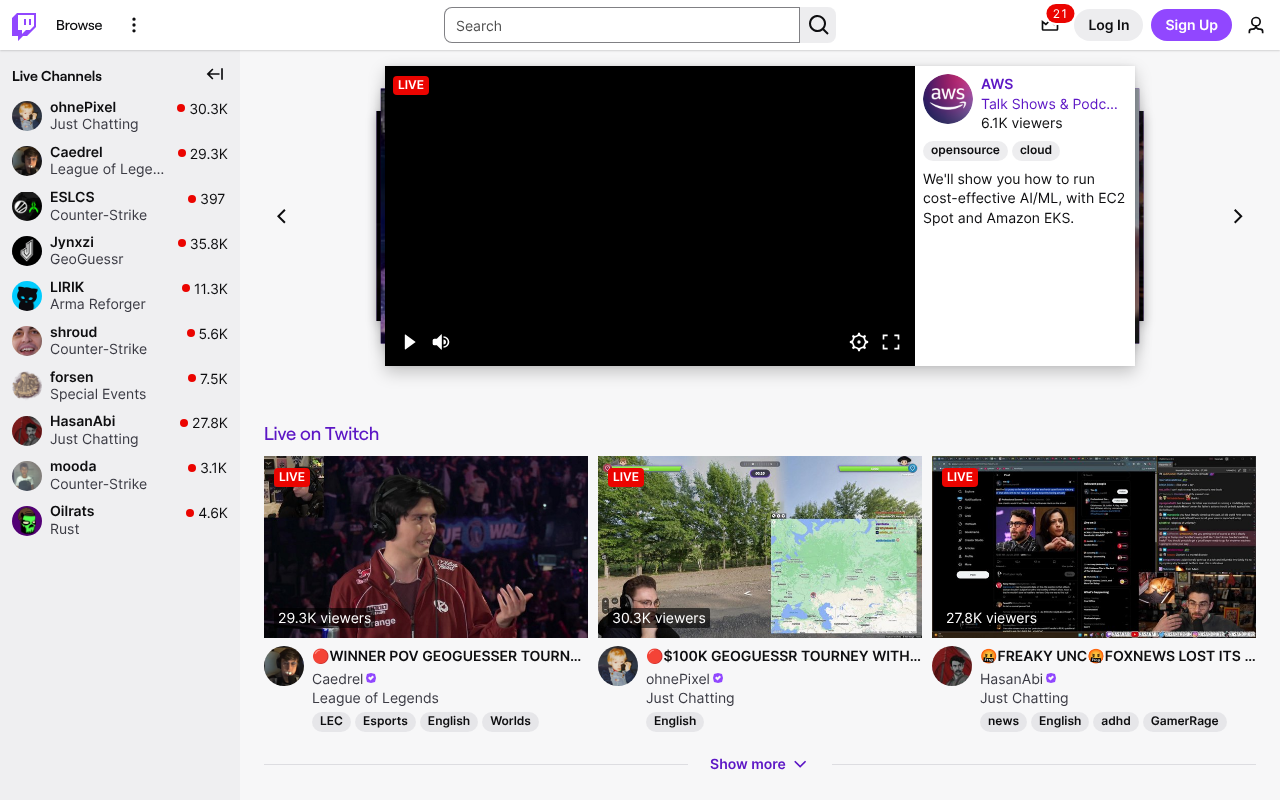
Task: Click mooda avatar in sidebar
Action: pyautogui.click(x=27, y=476)
